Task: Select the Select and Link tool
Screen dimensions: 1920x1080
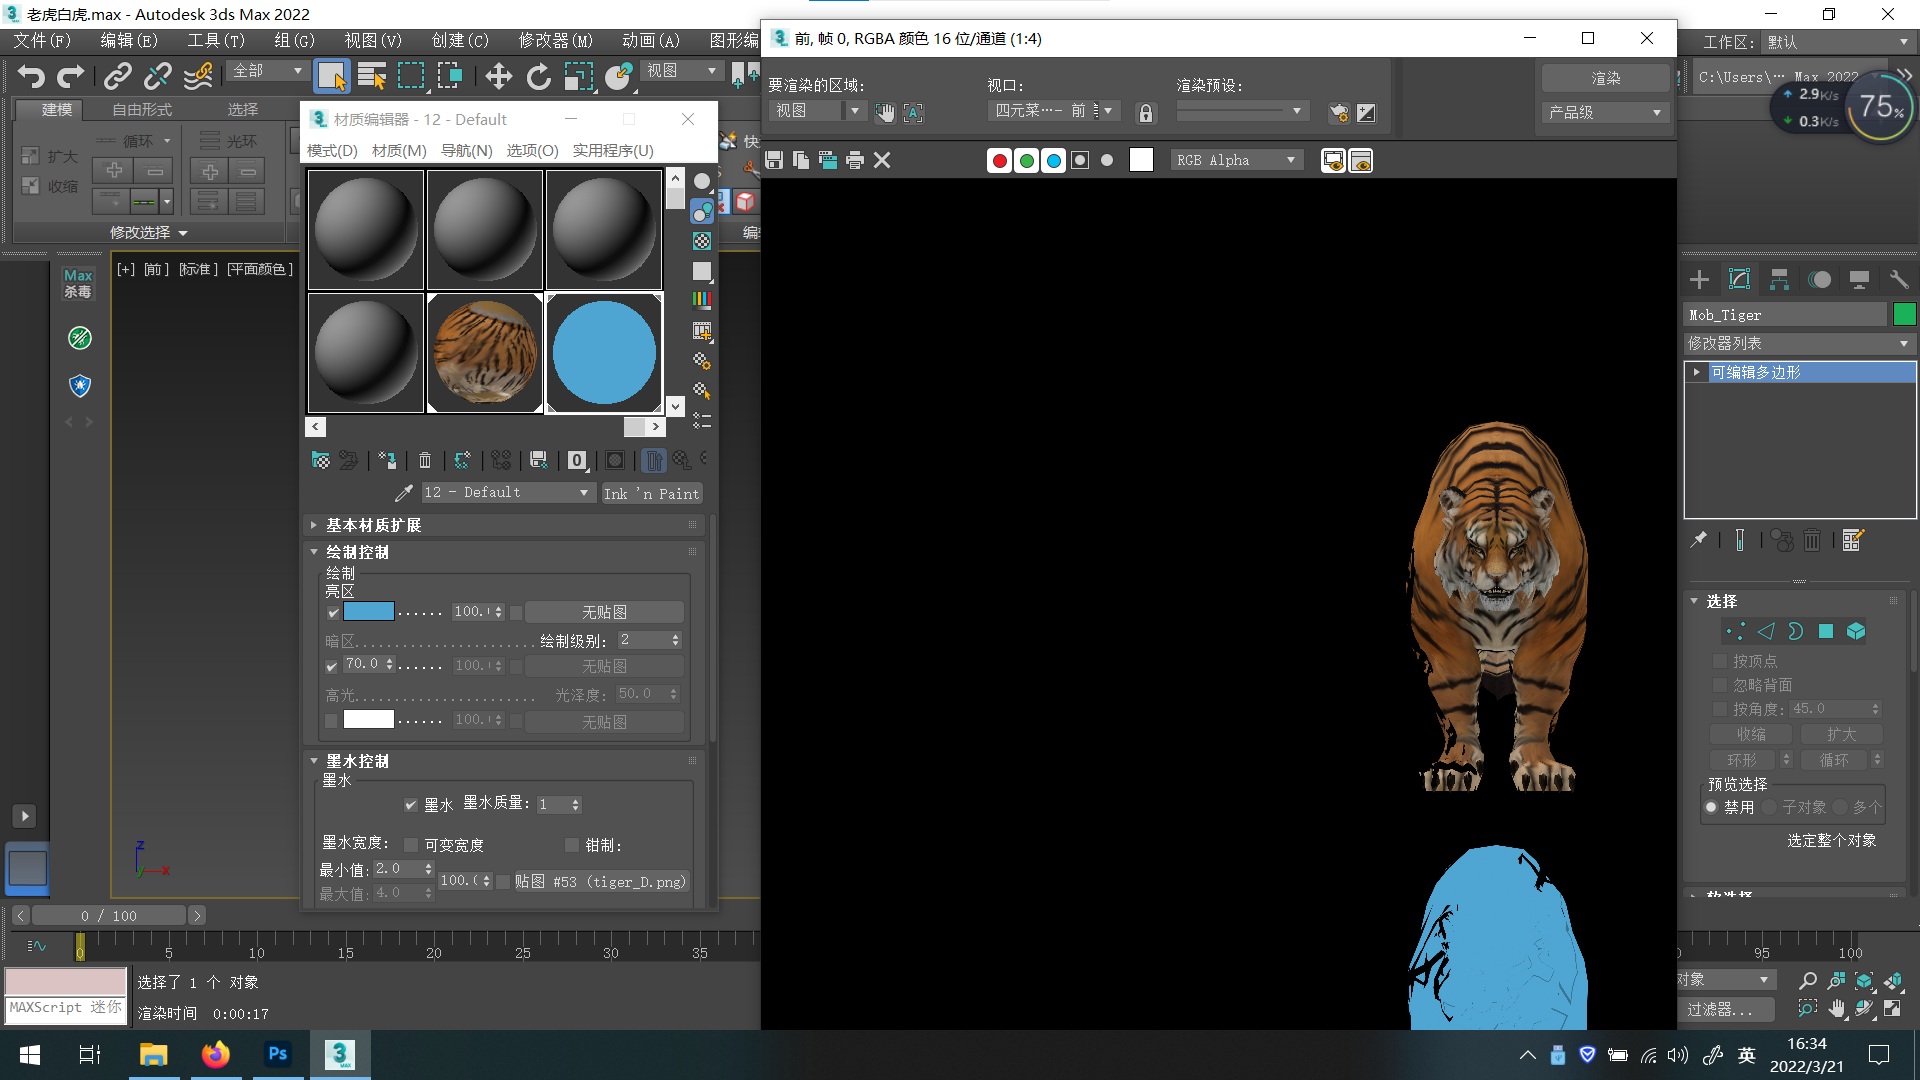Action: [x=118, y=76]
